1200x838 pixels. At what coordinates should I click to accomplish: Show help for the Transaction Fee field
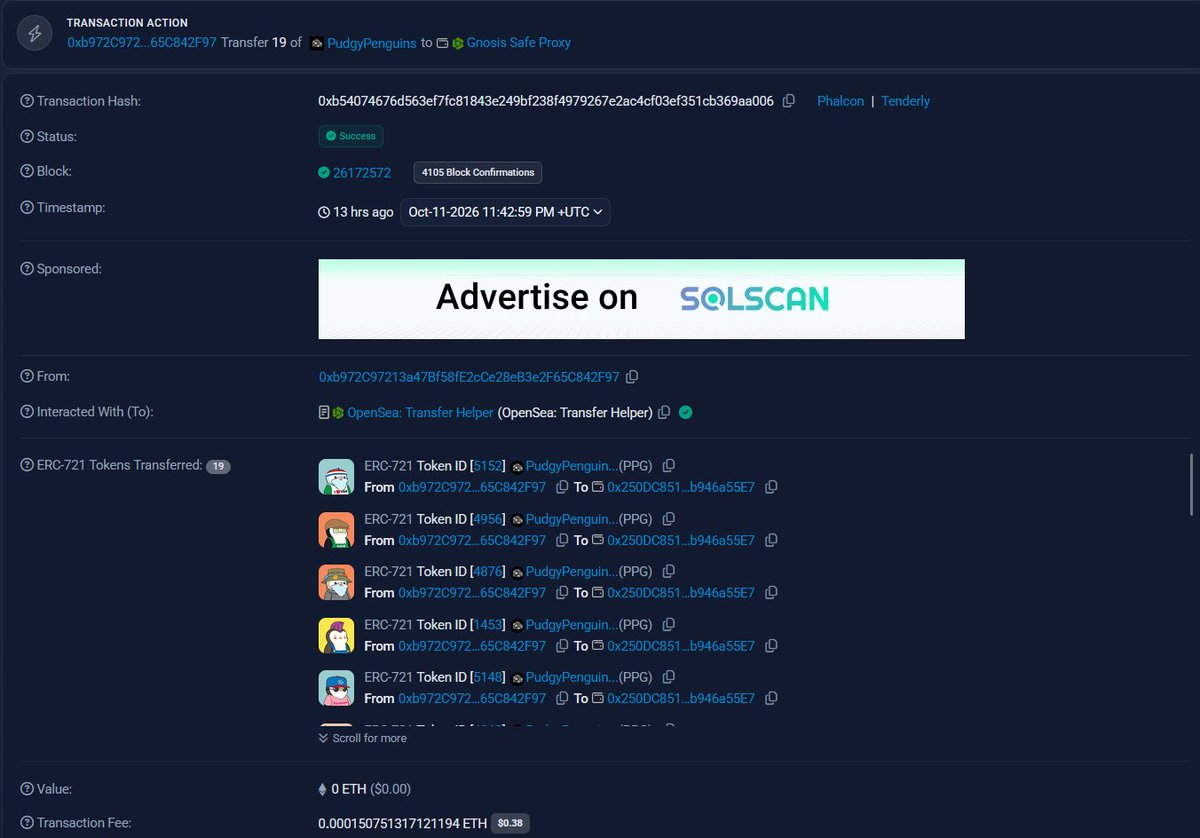coord(27,823)
